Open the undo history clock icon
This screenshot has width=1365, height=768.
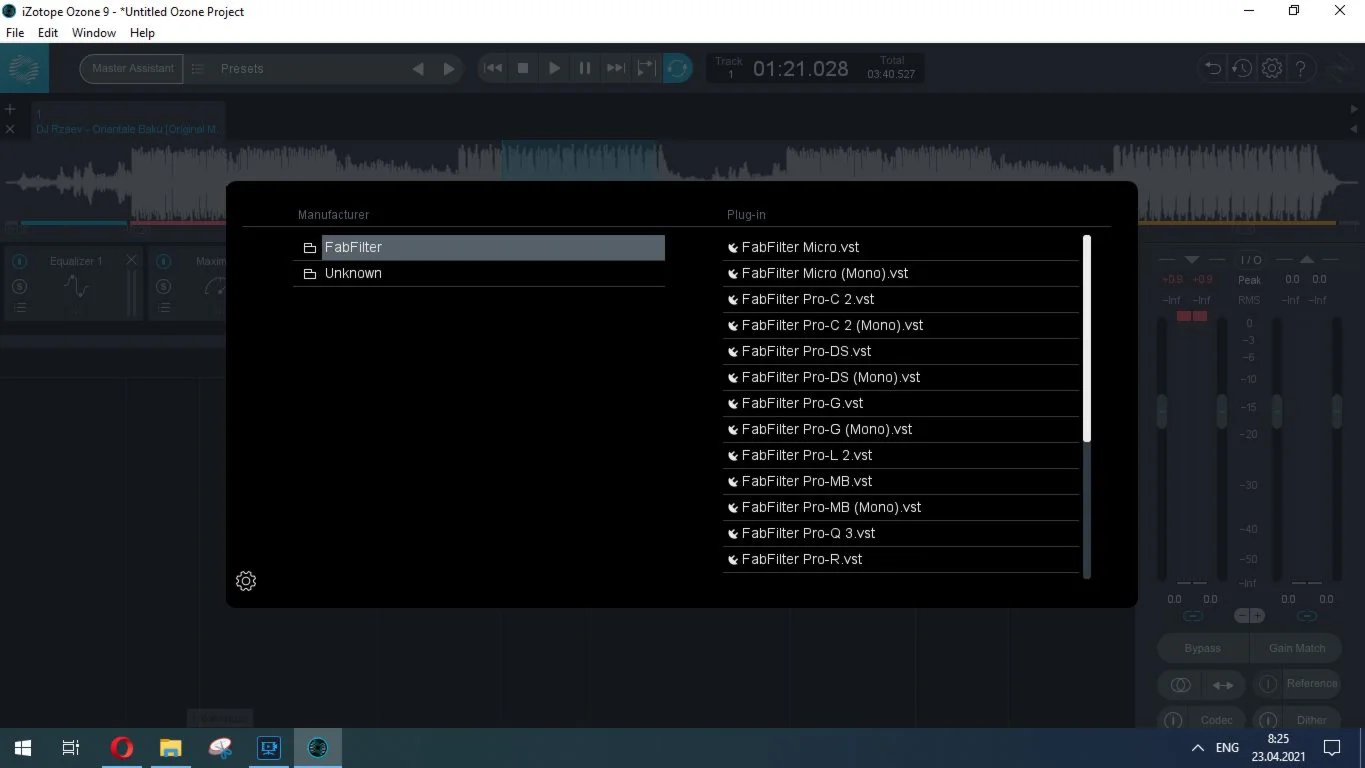[x=1242, y=69]
